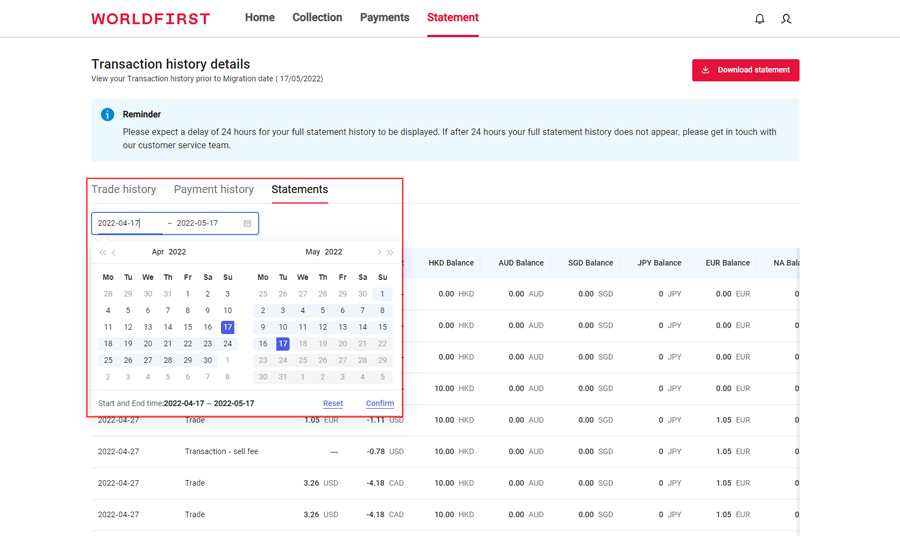Open the Payments menu item
This screenshot has width=900, height=536.
(x=385, y=18)
